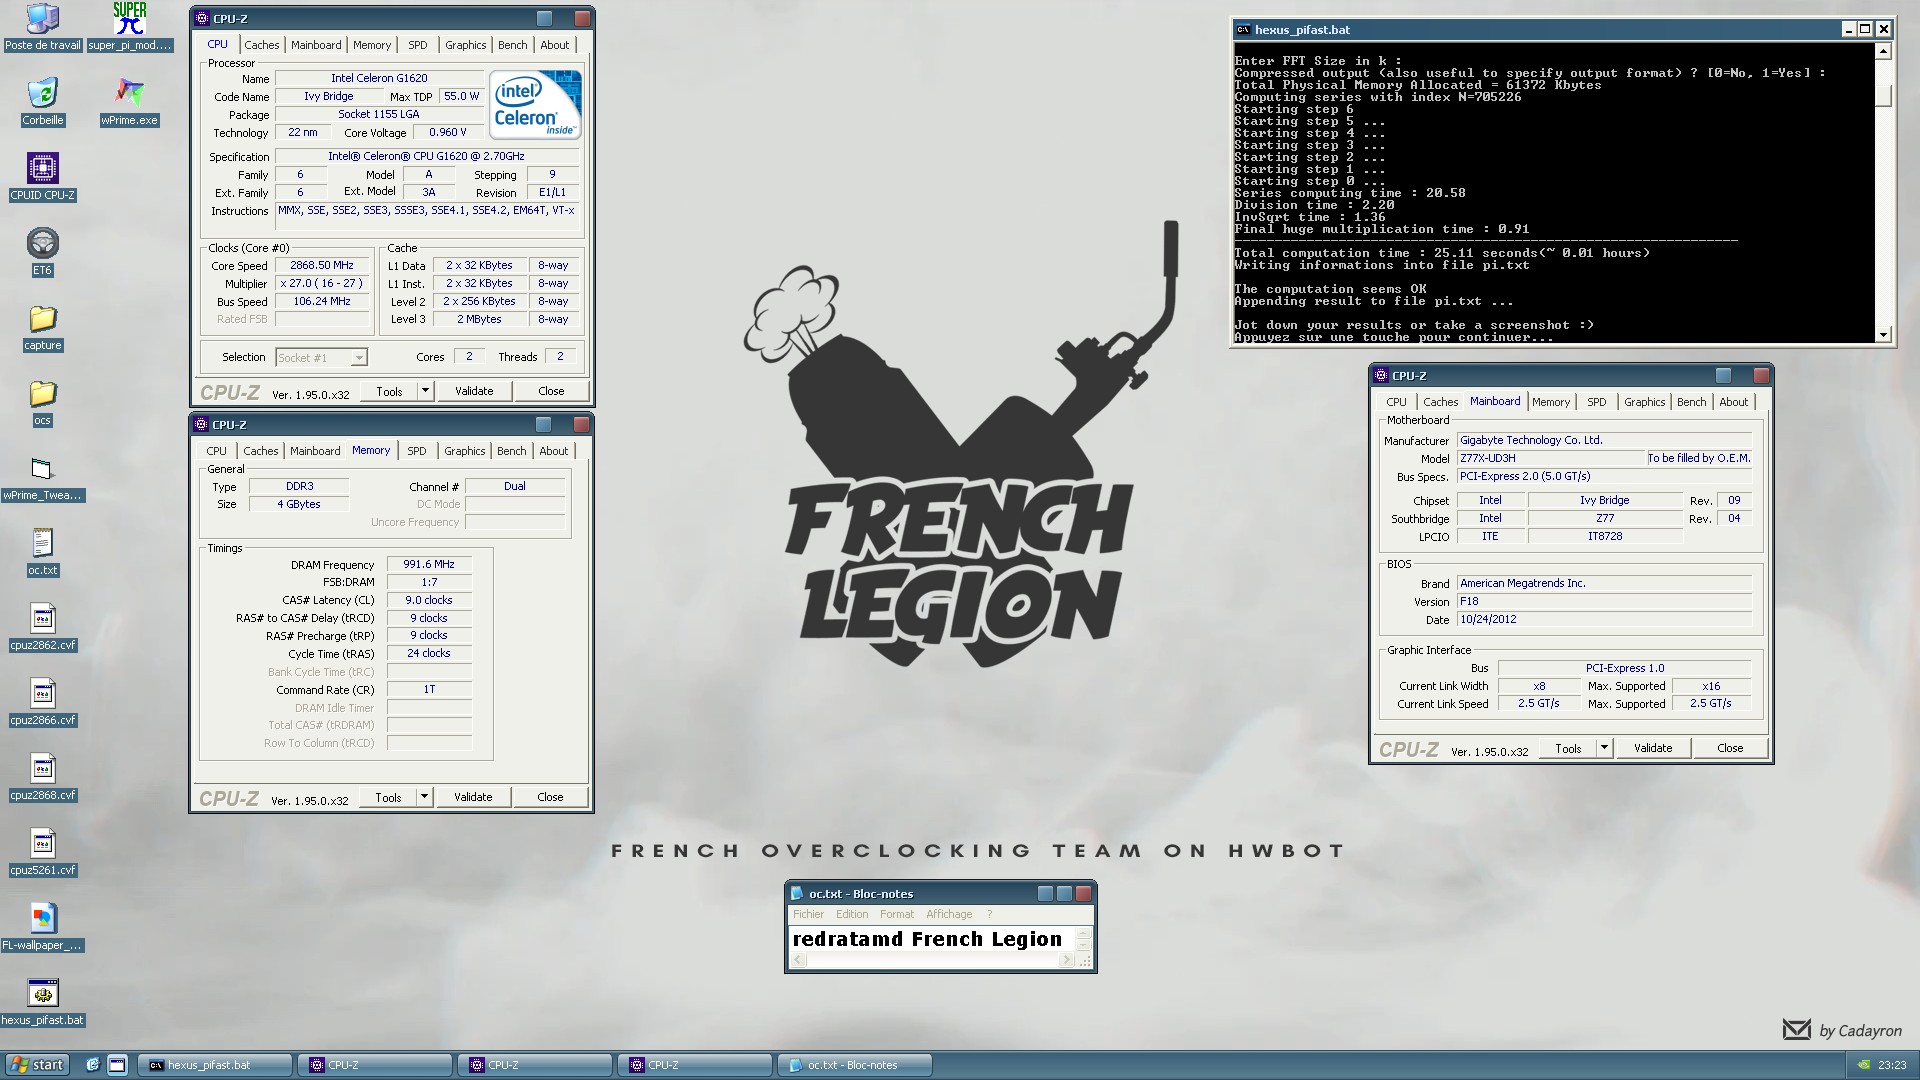The width and height of the screenshot is (1920, 1080).
Task: Switch to hexus_pifast.bat in the taskbar
Action: [x=215, y=1065]
